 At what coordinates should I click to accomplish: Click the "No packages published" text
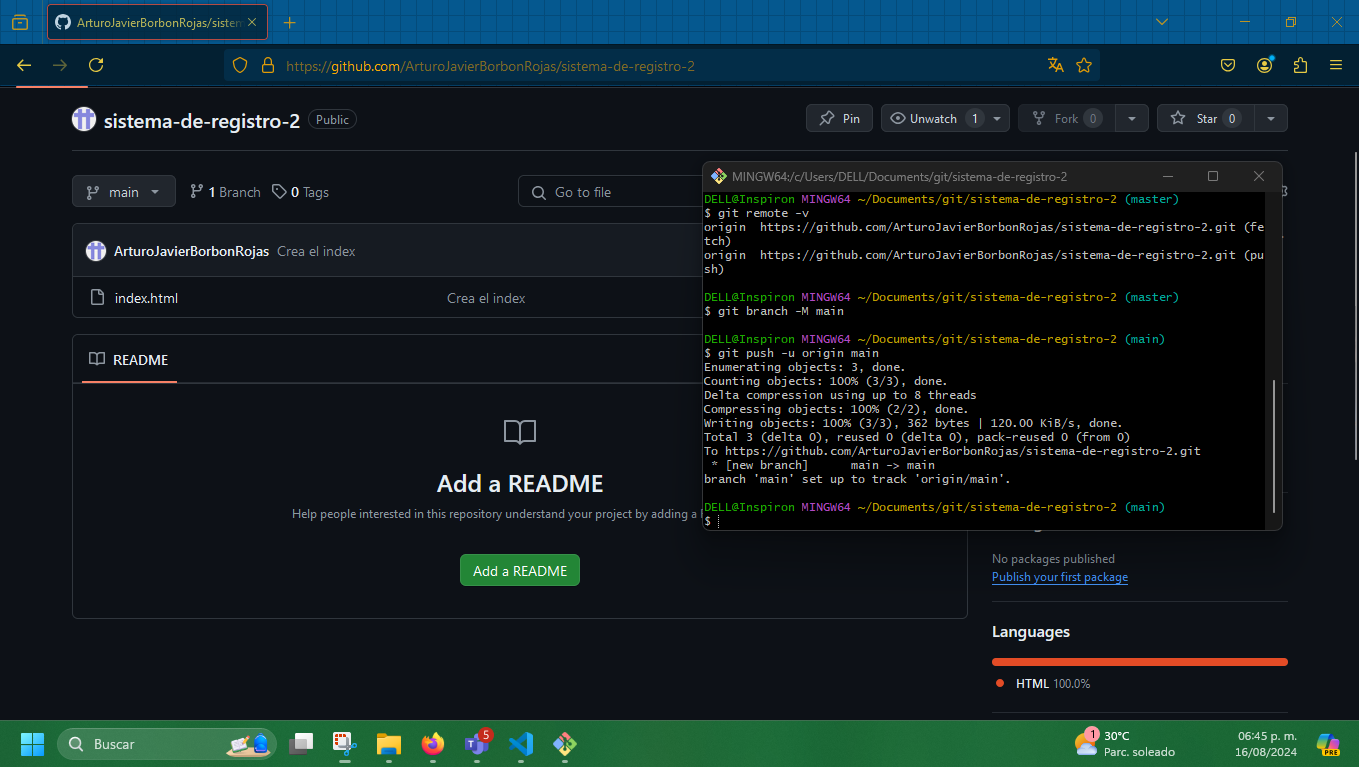click(1053, 559)
